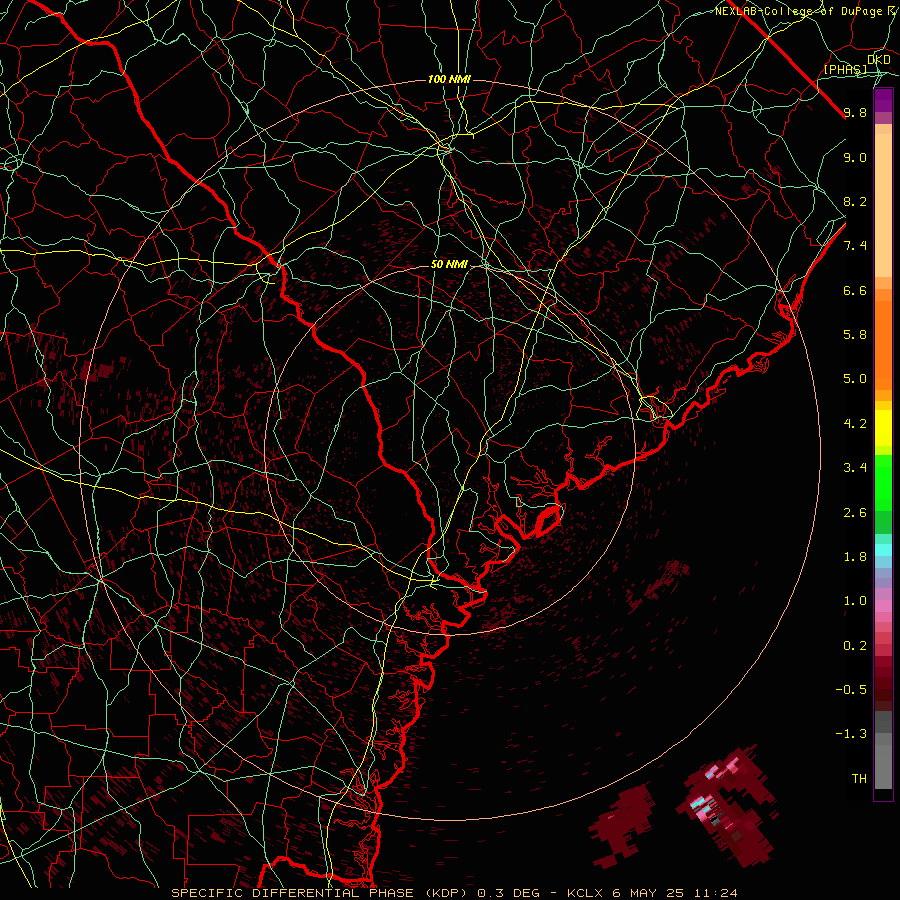
Task: Select the purple swatch atop the color bar
Action: (883, 100)
